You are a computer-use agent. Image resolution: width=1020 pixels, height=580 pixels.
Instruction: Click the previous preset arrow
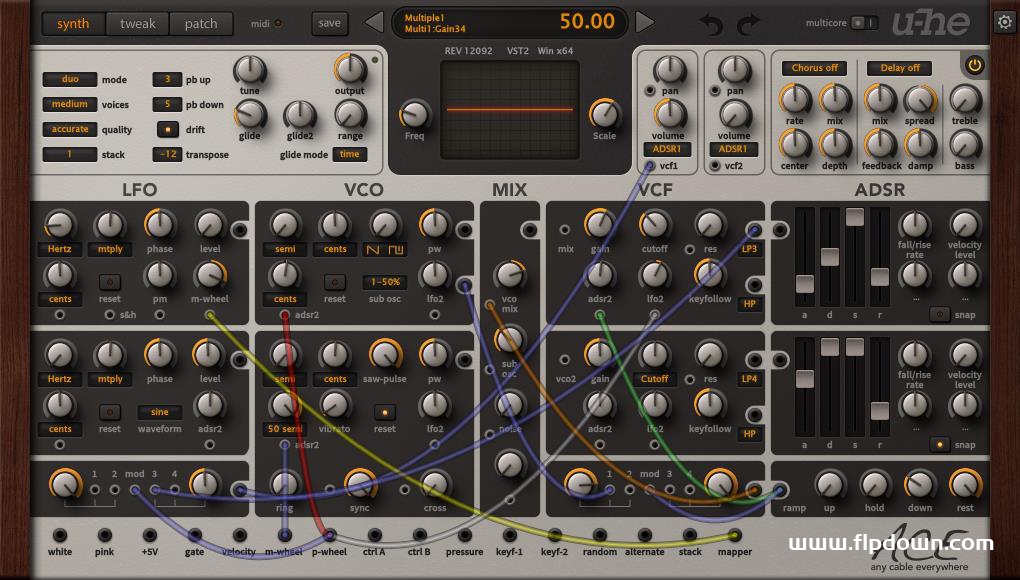point(372,21)
